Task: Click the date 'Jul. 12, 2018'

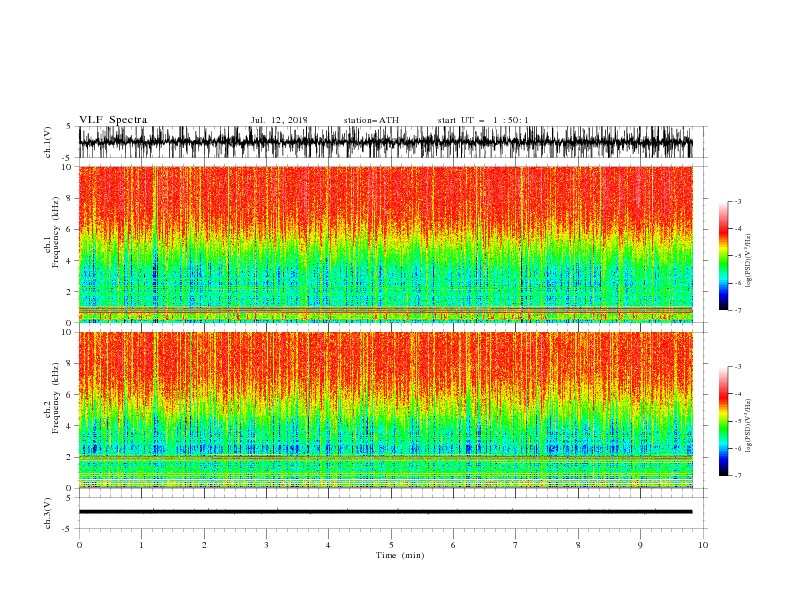Action: pyautogui.click(x=279, y=120)
